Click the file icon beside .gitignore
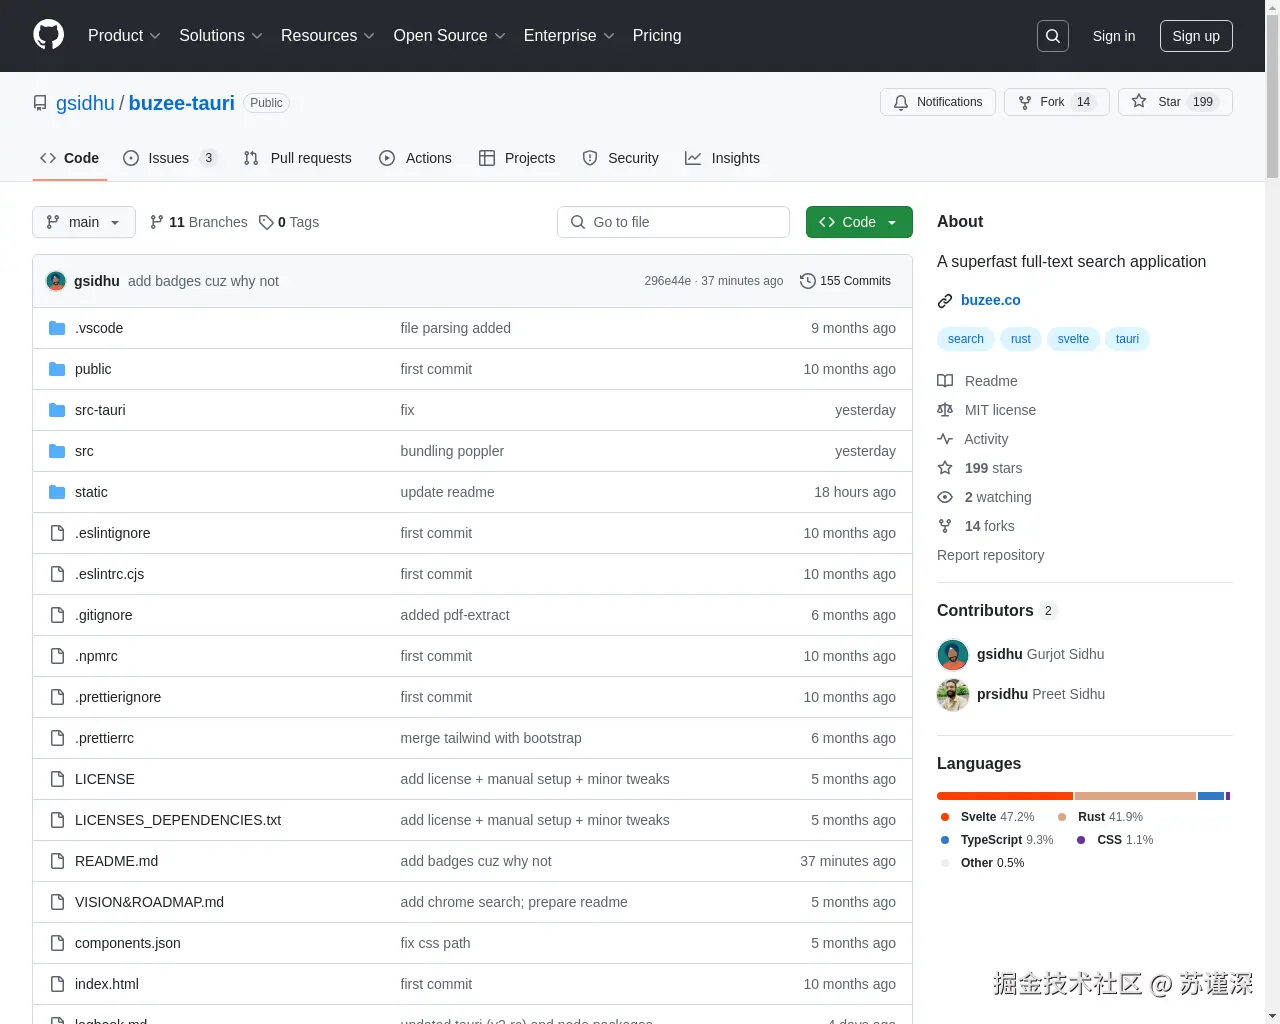 click(57, 615)
